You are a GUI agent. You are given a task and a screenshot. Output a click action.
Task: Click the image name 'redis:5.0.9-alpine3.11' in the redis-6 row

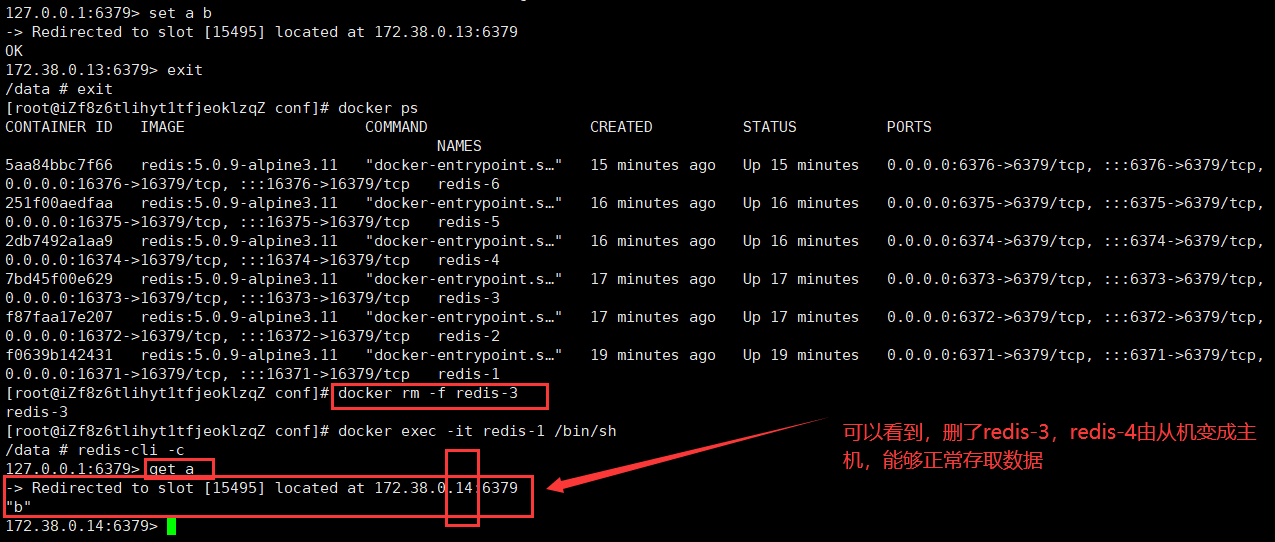239,165
